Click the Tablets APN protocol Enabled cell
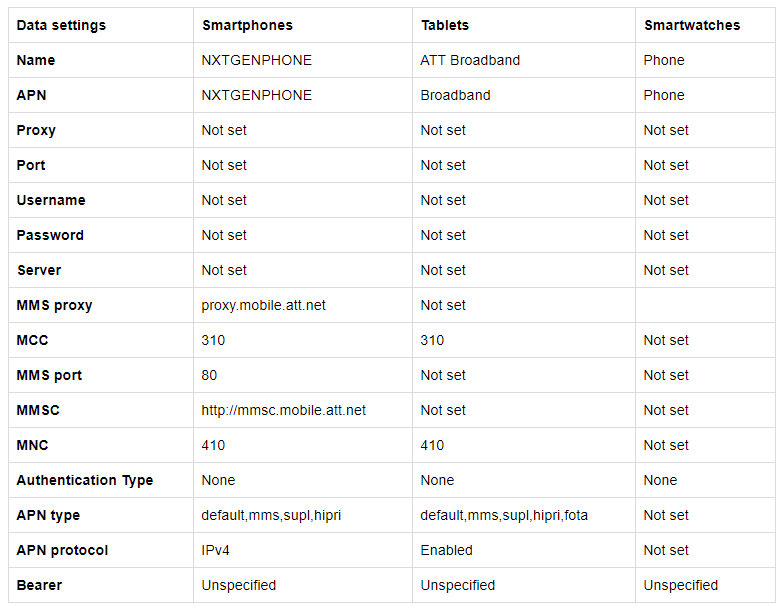This screenshot has height=612, width=784. [x=446, y=550]
